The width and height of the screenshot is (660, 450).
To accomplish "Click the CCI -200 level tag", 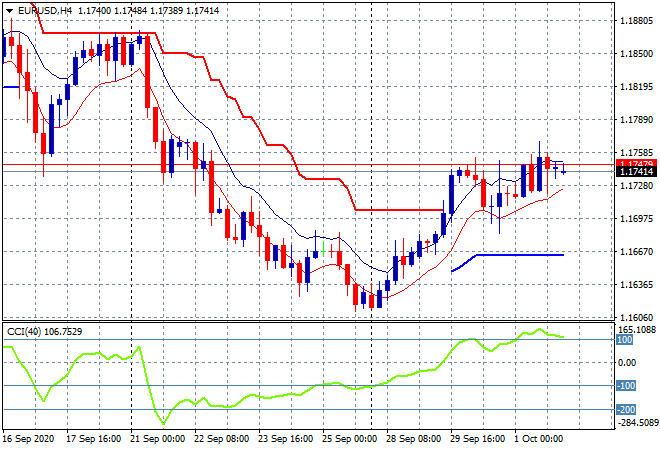I will [626, 410].
